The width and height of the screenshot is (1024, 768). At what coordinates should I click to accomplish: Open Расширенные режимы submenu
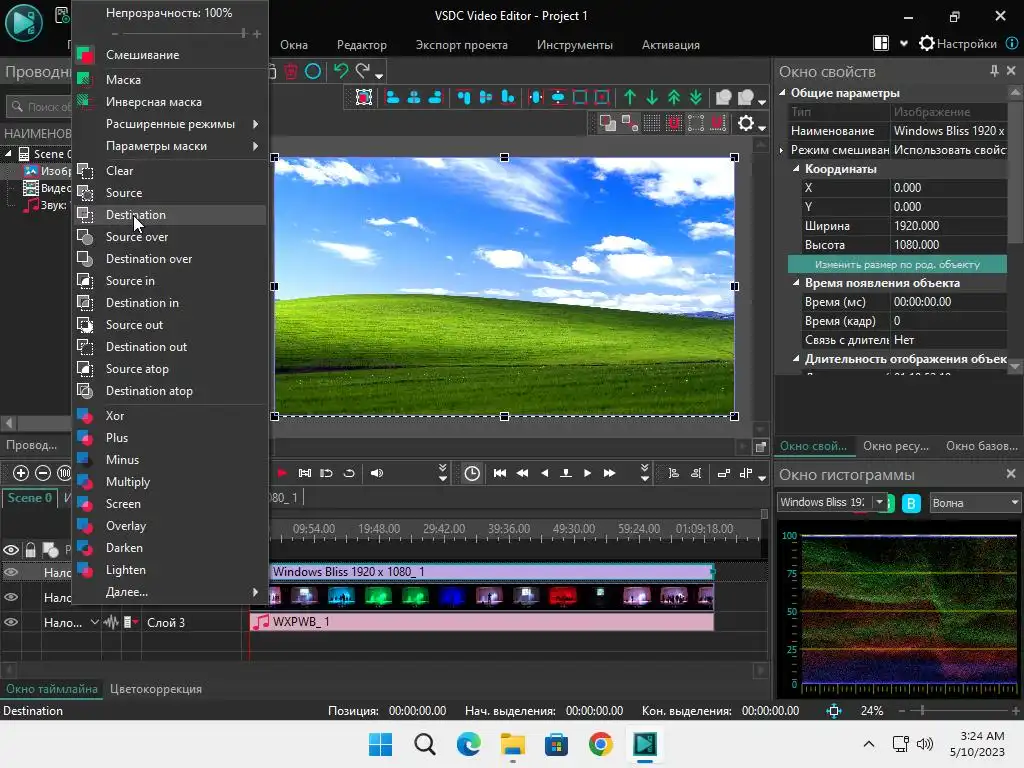click(170, 124)
